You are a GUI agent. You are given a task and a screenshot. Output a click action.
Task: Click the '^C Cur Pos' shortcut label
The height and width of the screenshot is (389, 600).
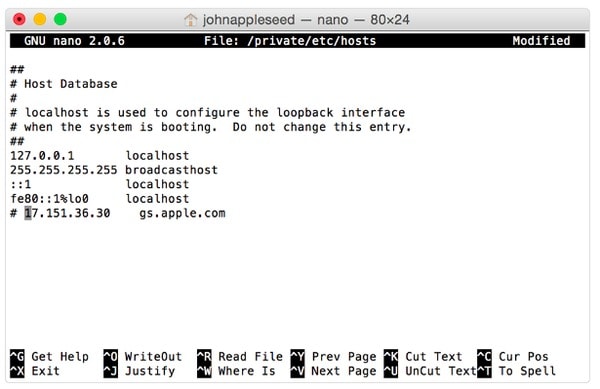click(513, 356)
